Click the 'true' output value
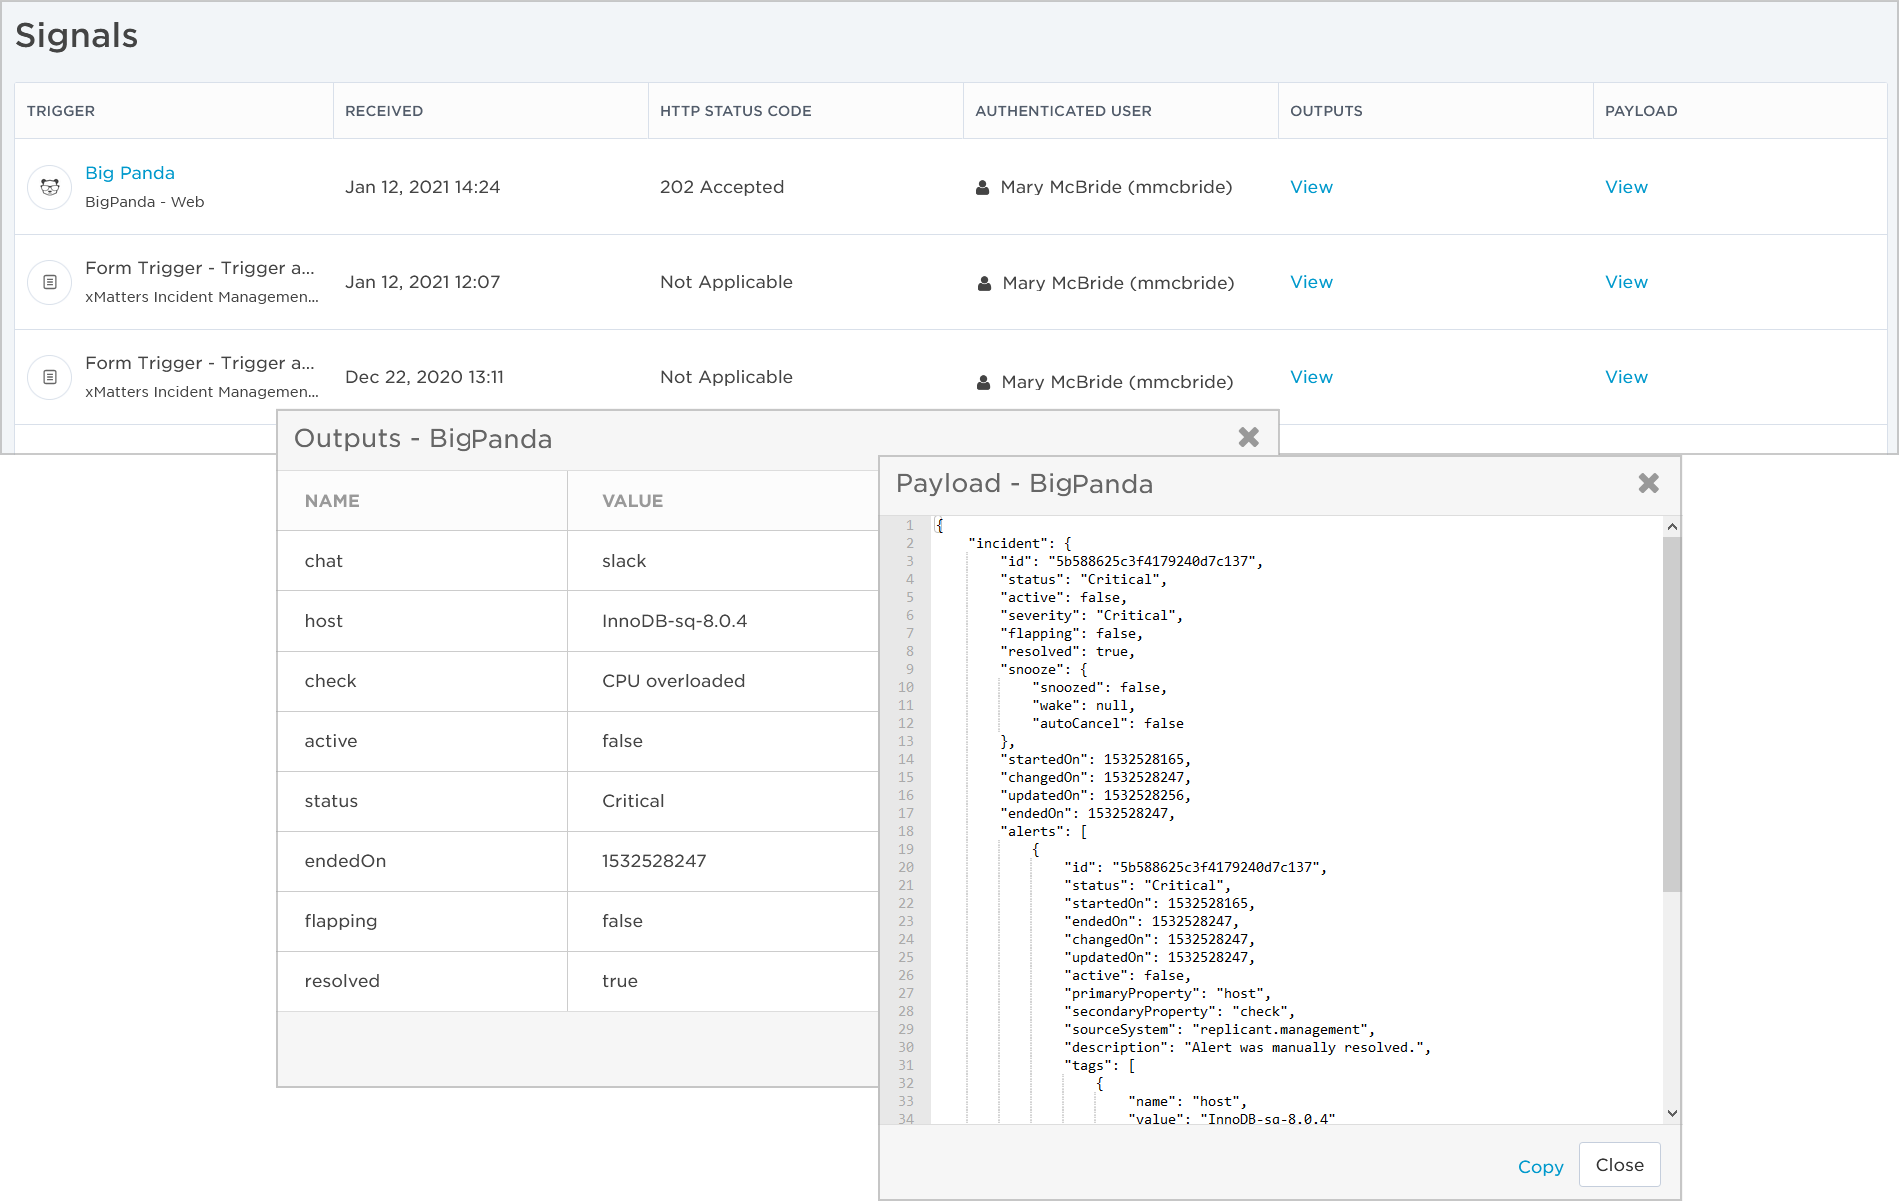1899x1201 pixels. tap(620, 981)
